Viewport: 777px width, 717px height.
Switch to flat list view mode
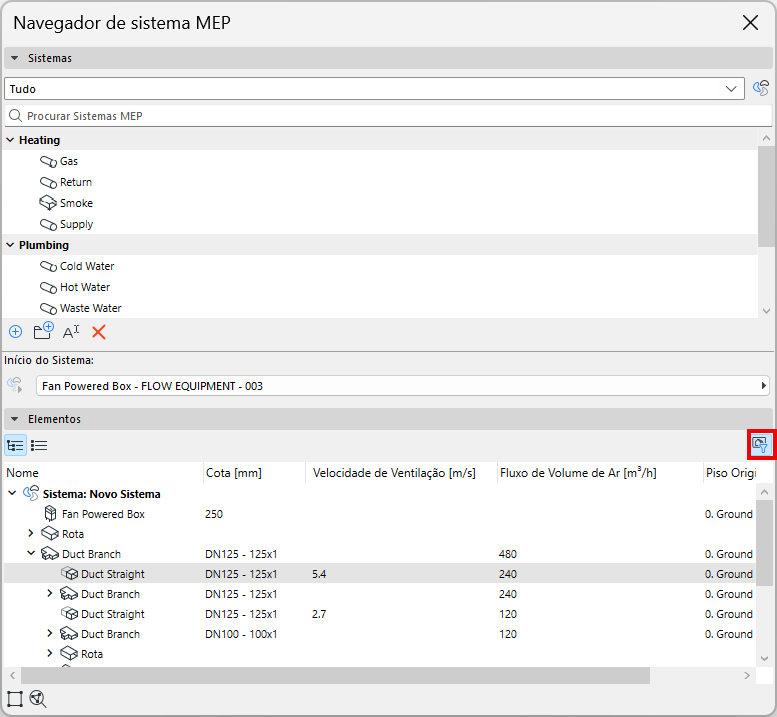click(39, 445)
